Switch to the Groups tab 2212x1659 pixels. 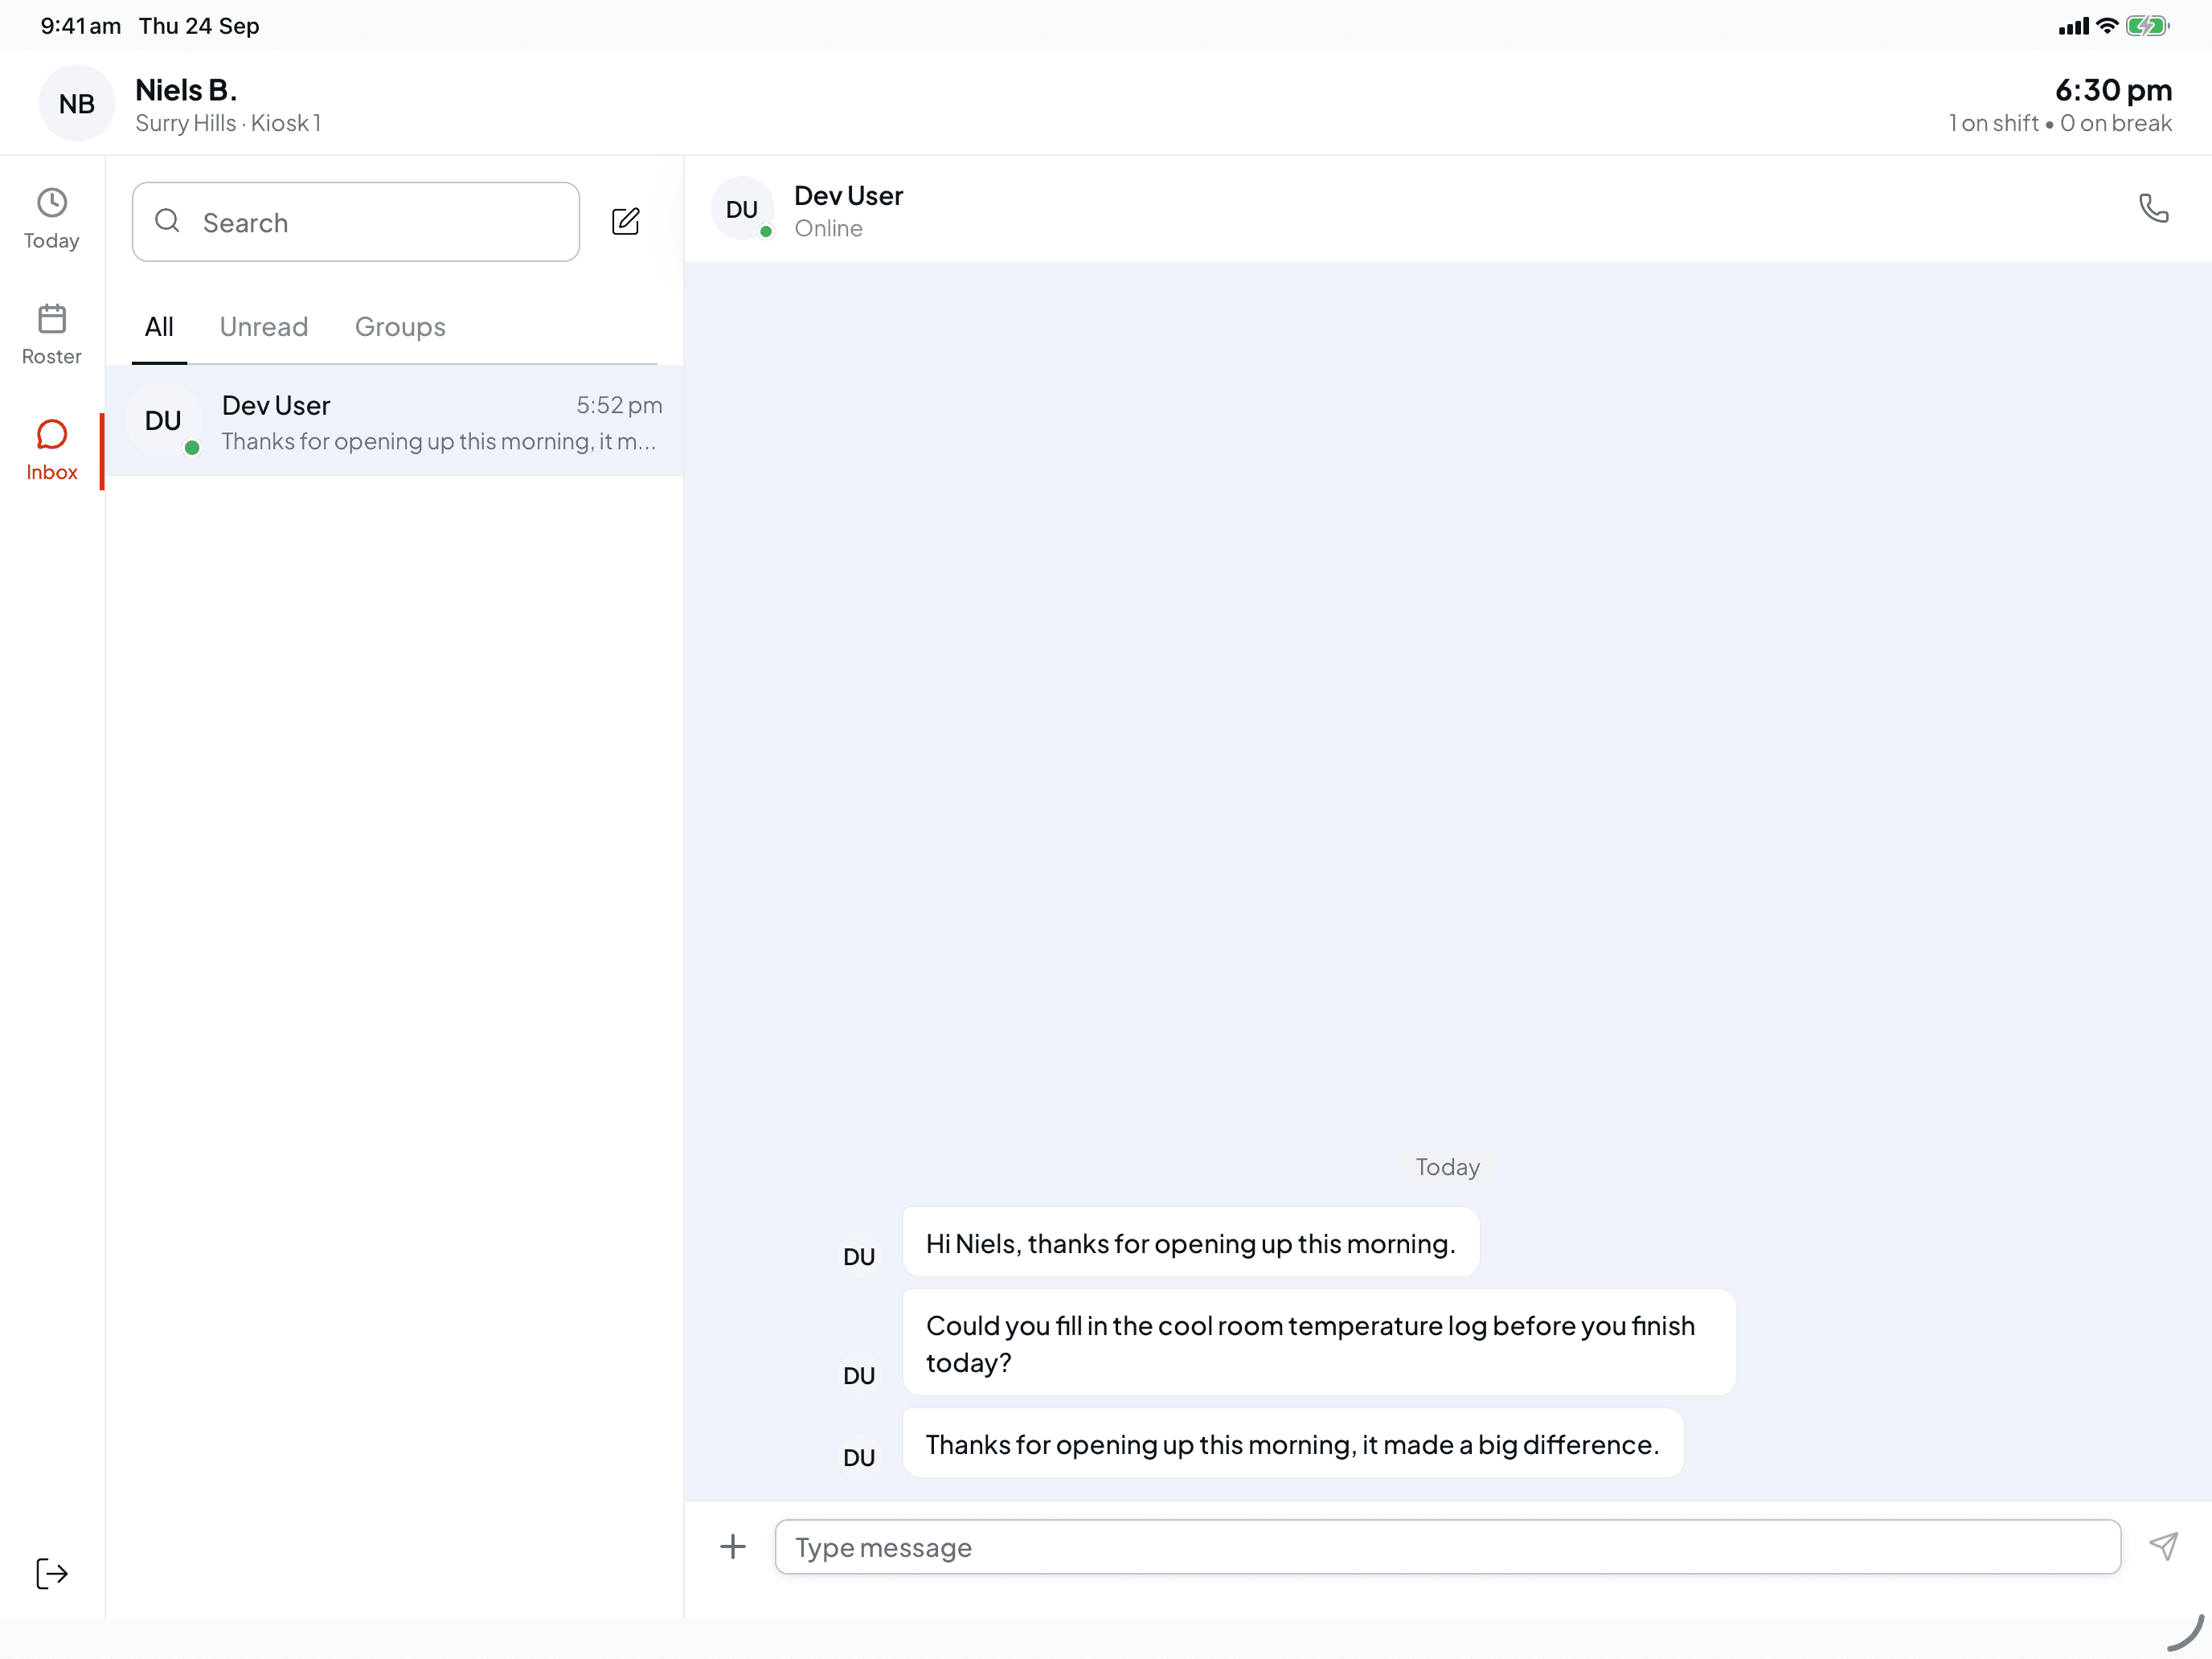tap(400, 327)
